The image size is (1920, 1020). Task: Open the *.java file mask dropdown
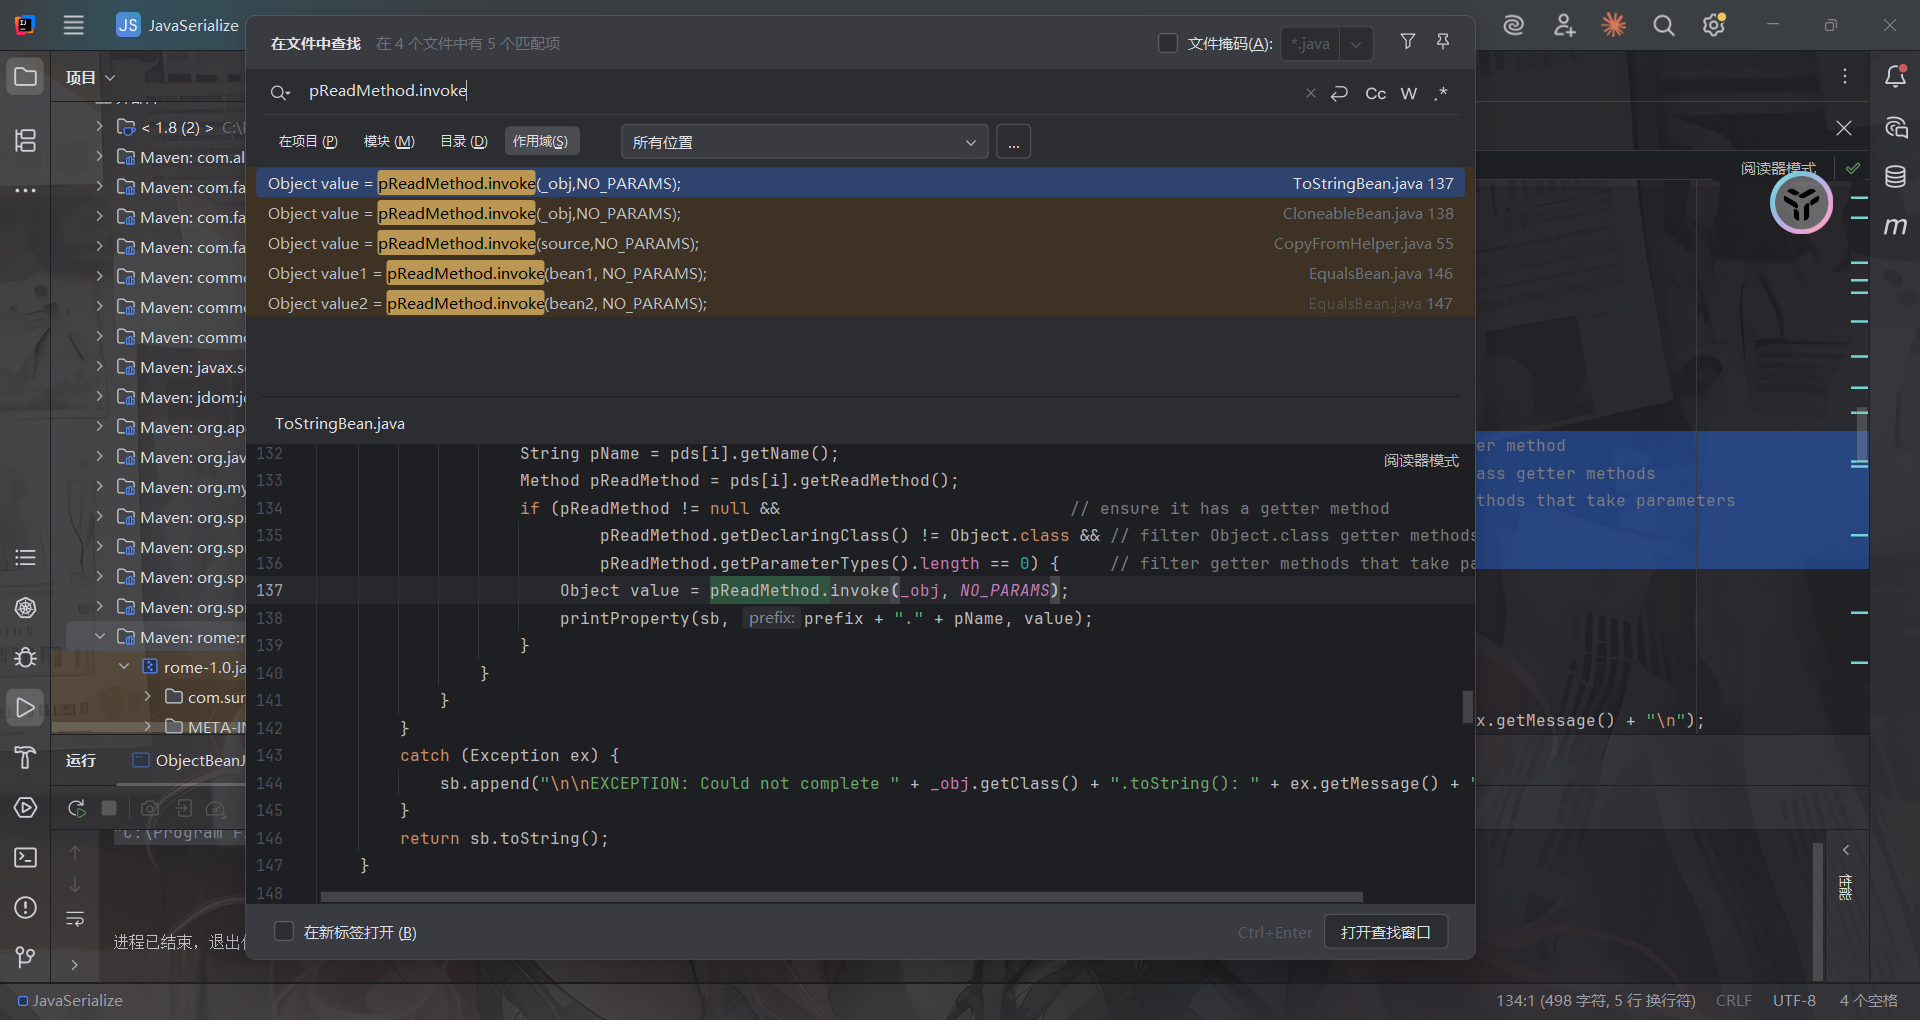[1356, 43]
